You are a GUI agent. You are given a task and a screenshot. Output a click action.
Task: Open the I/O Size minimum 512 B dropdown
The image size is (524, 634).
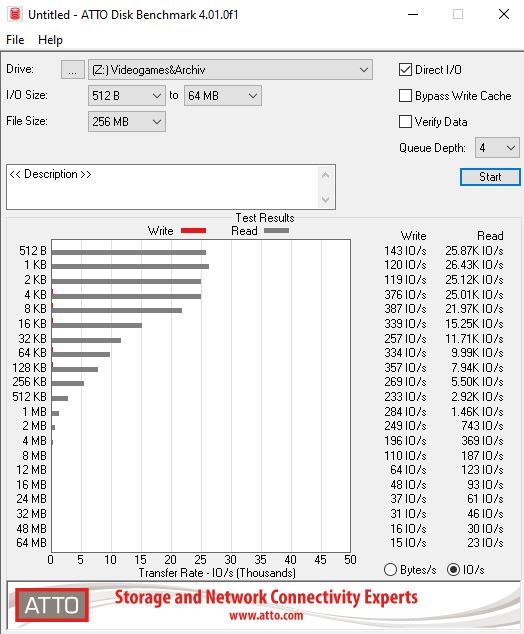click(127, 96)
